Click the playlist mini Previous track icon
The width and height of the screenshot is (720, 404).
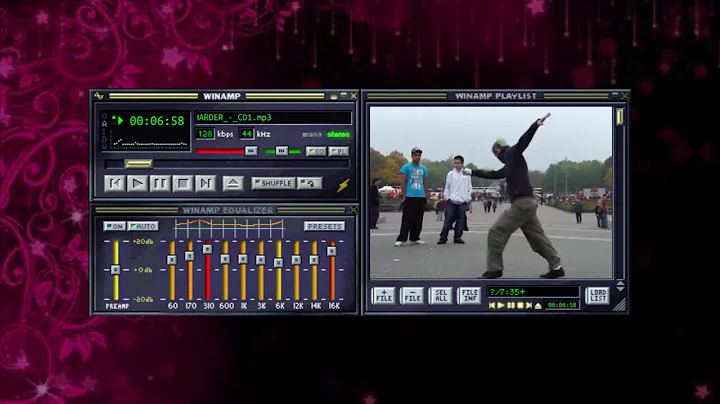492,305
